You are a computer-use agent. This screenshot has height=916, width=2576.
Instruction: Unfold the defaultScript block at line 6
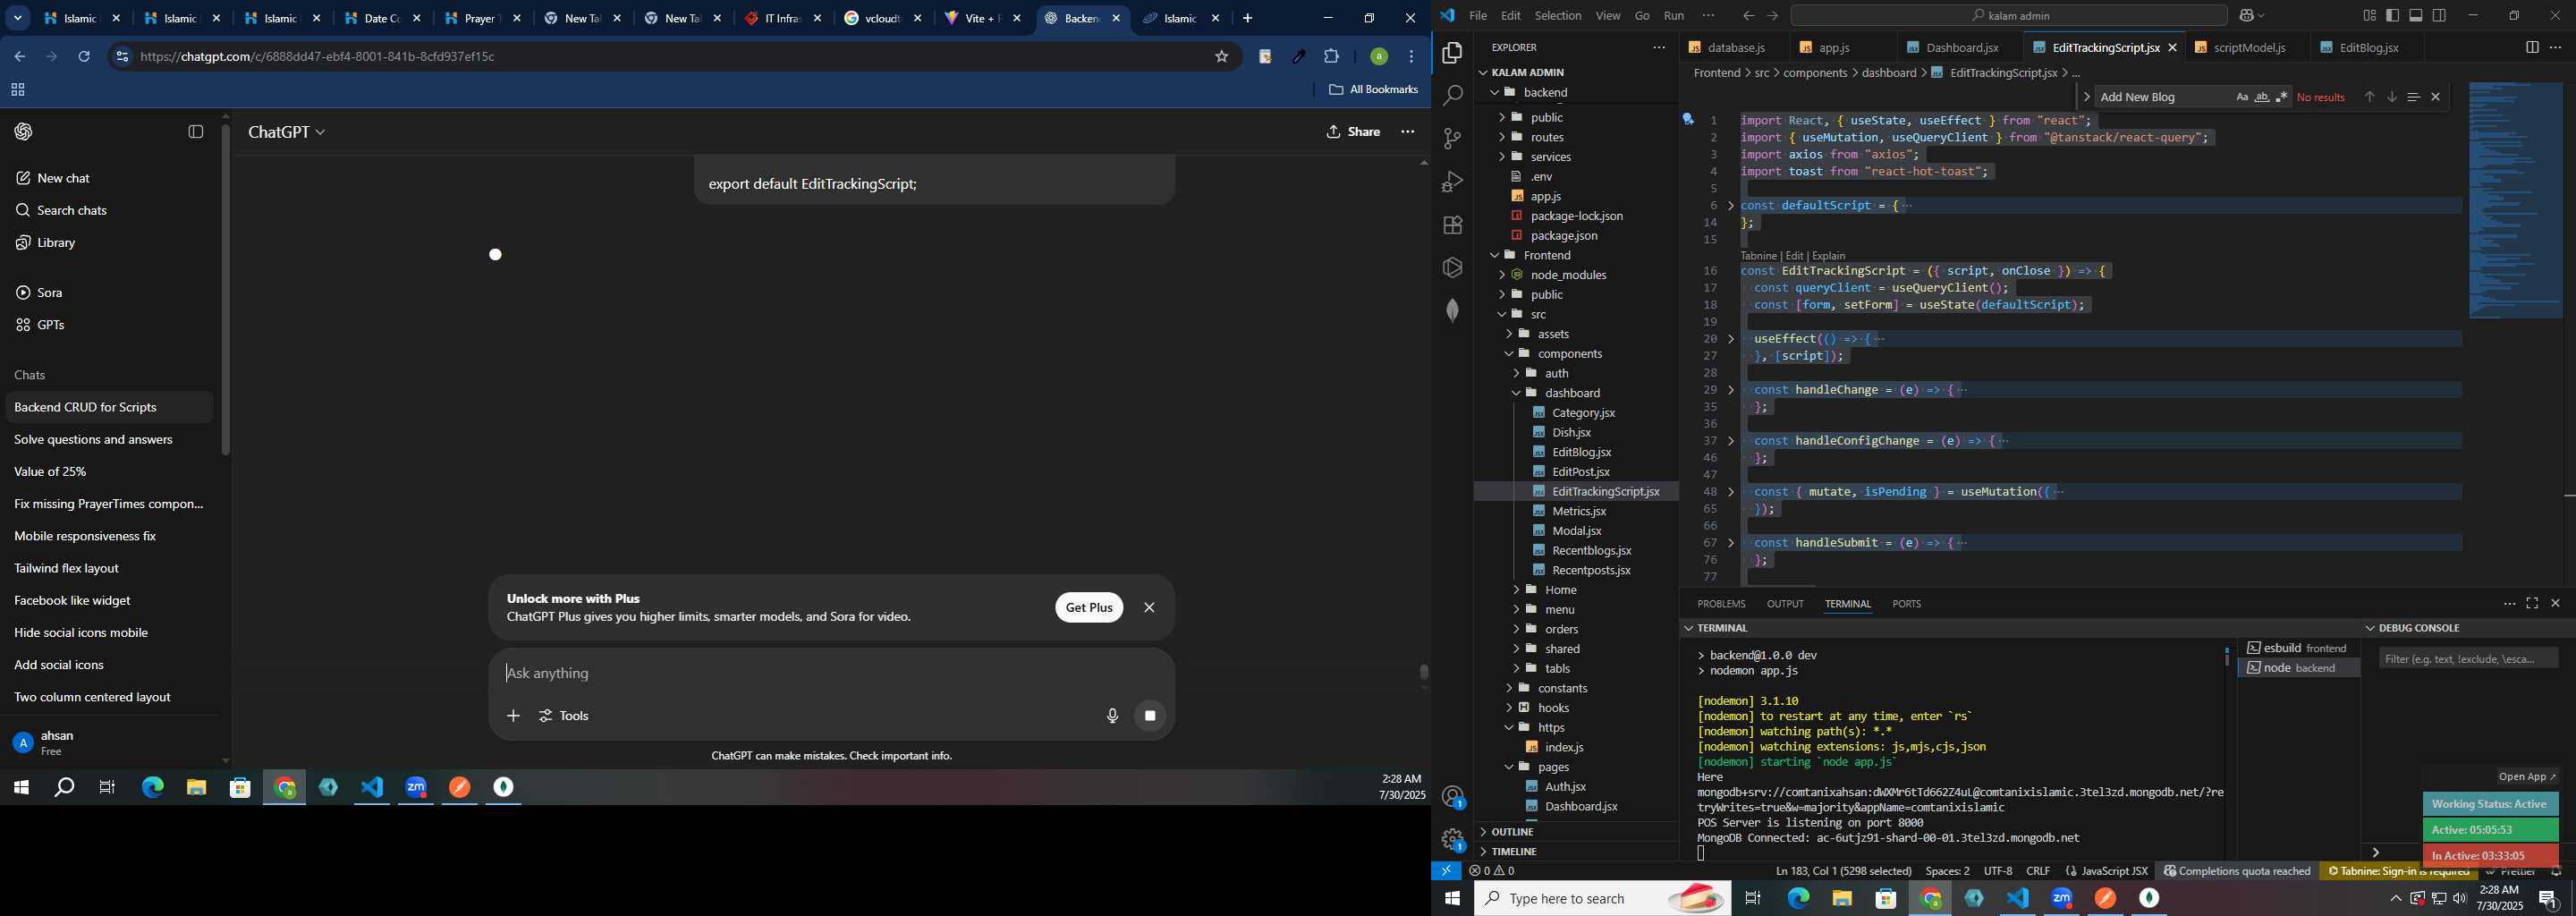pyautogui.click(x=1731, y=206)
